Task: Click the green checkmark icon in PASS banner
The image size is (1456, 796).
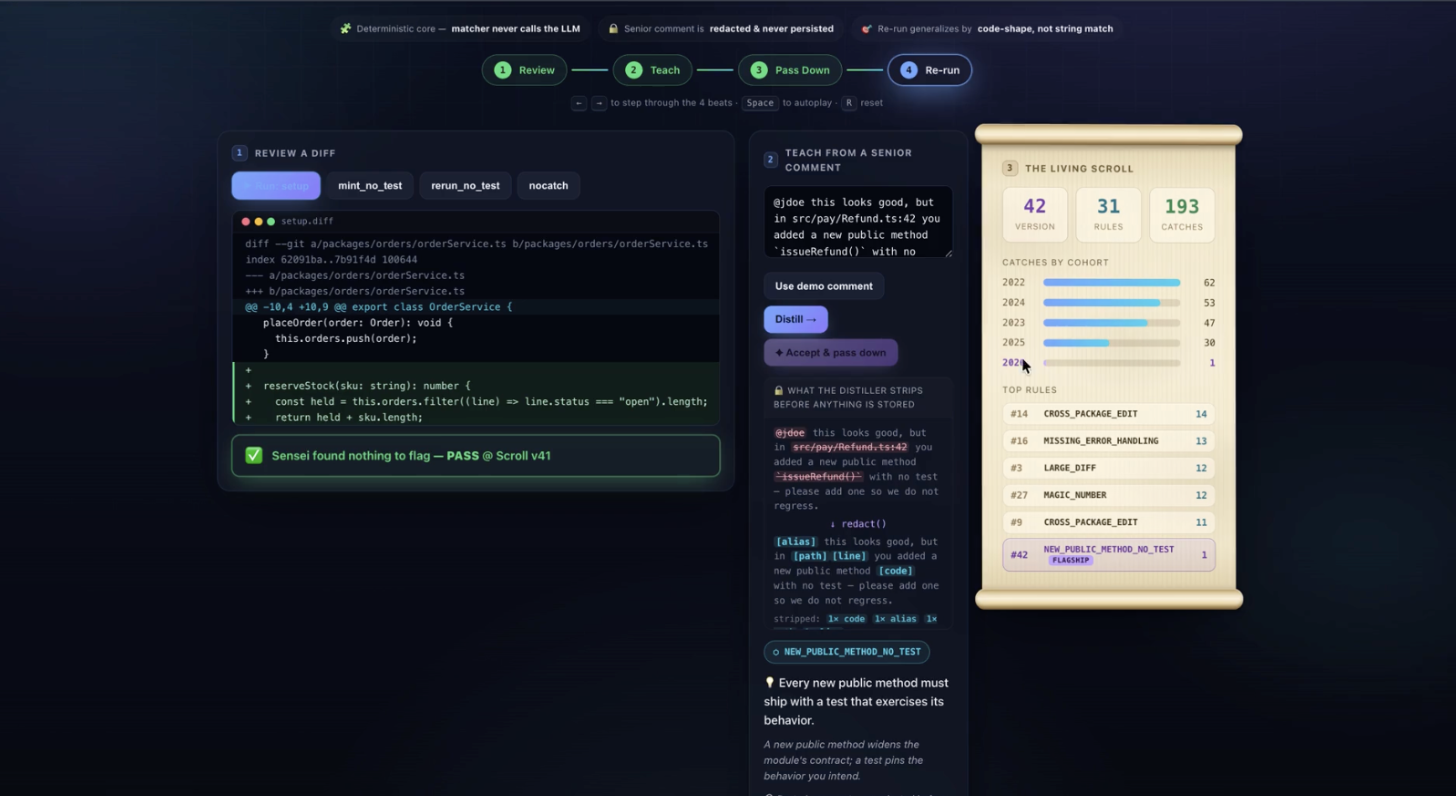Action: pos(254,455)
